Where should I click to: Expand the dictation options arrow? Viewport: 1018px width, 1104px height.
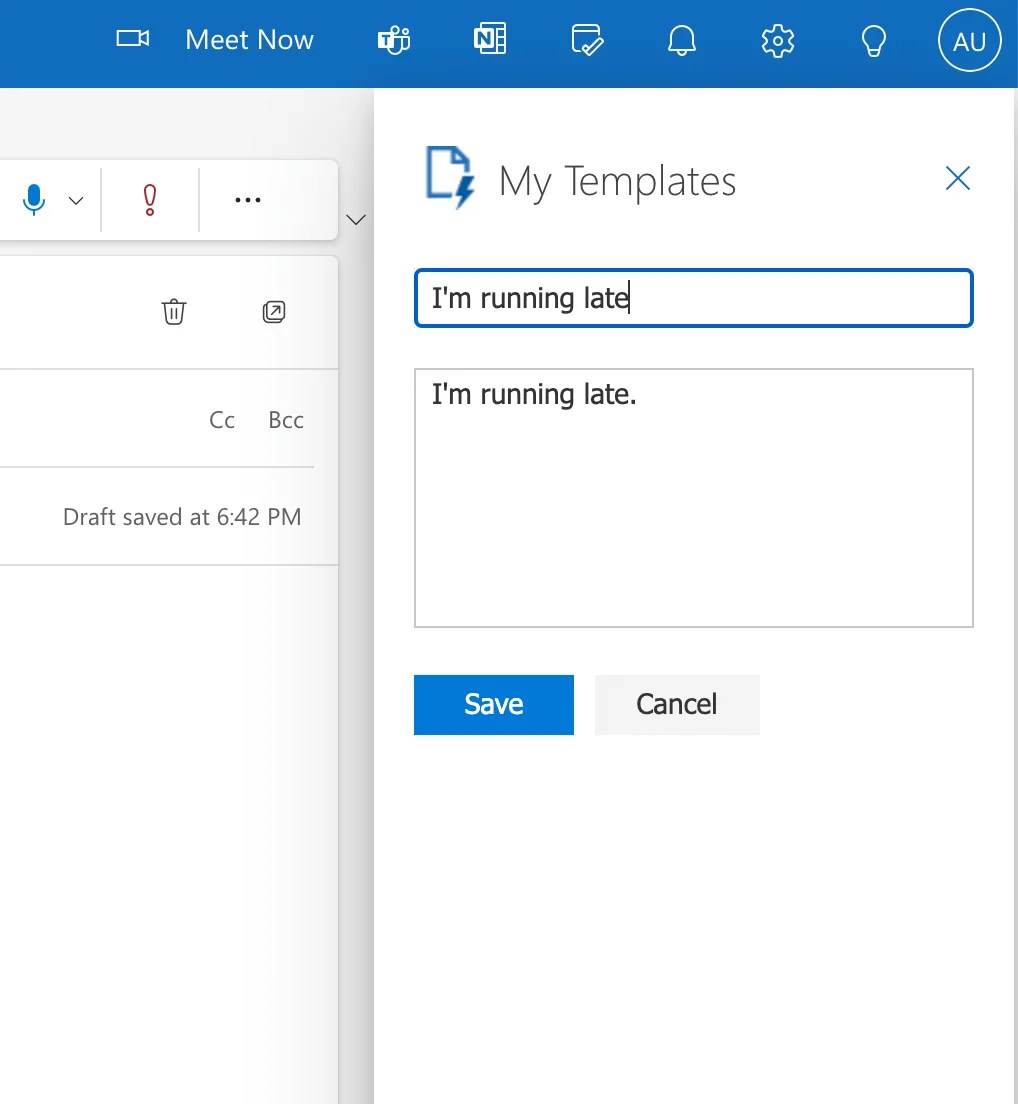(76, 201)
